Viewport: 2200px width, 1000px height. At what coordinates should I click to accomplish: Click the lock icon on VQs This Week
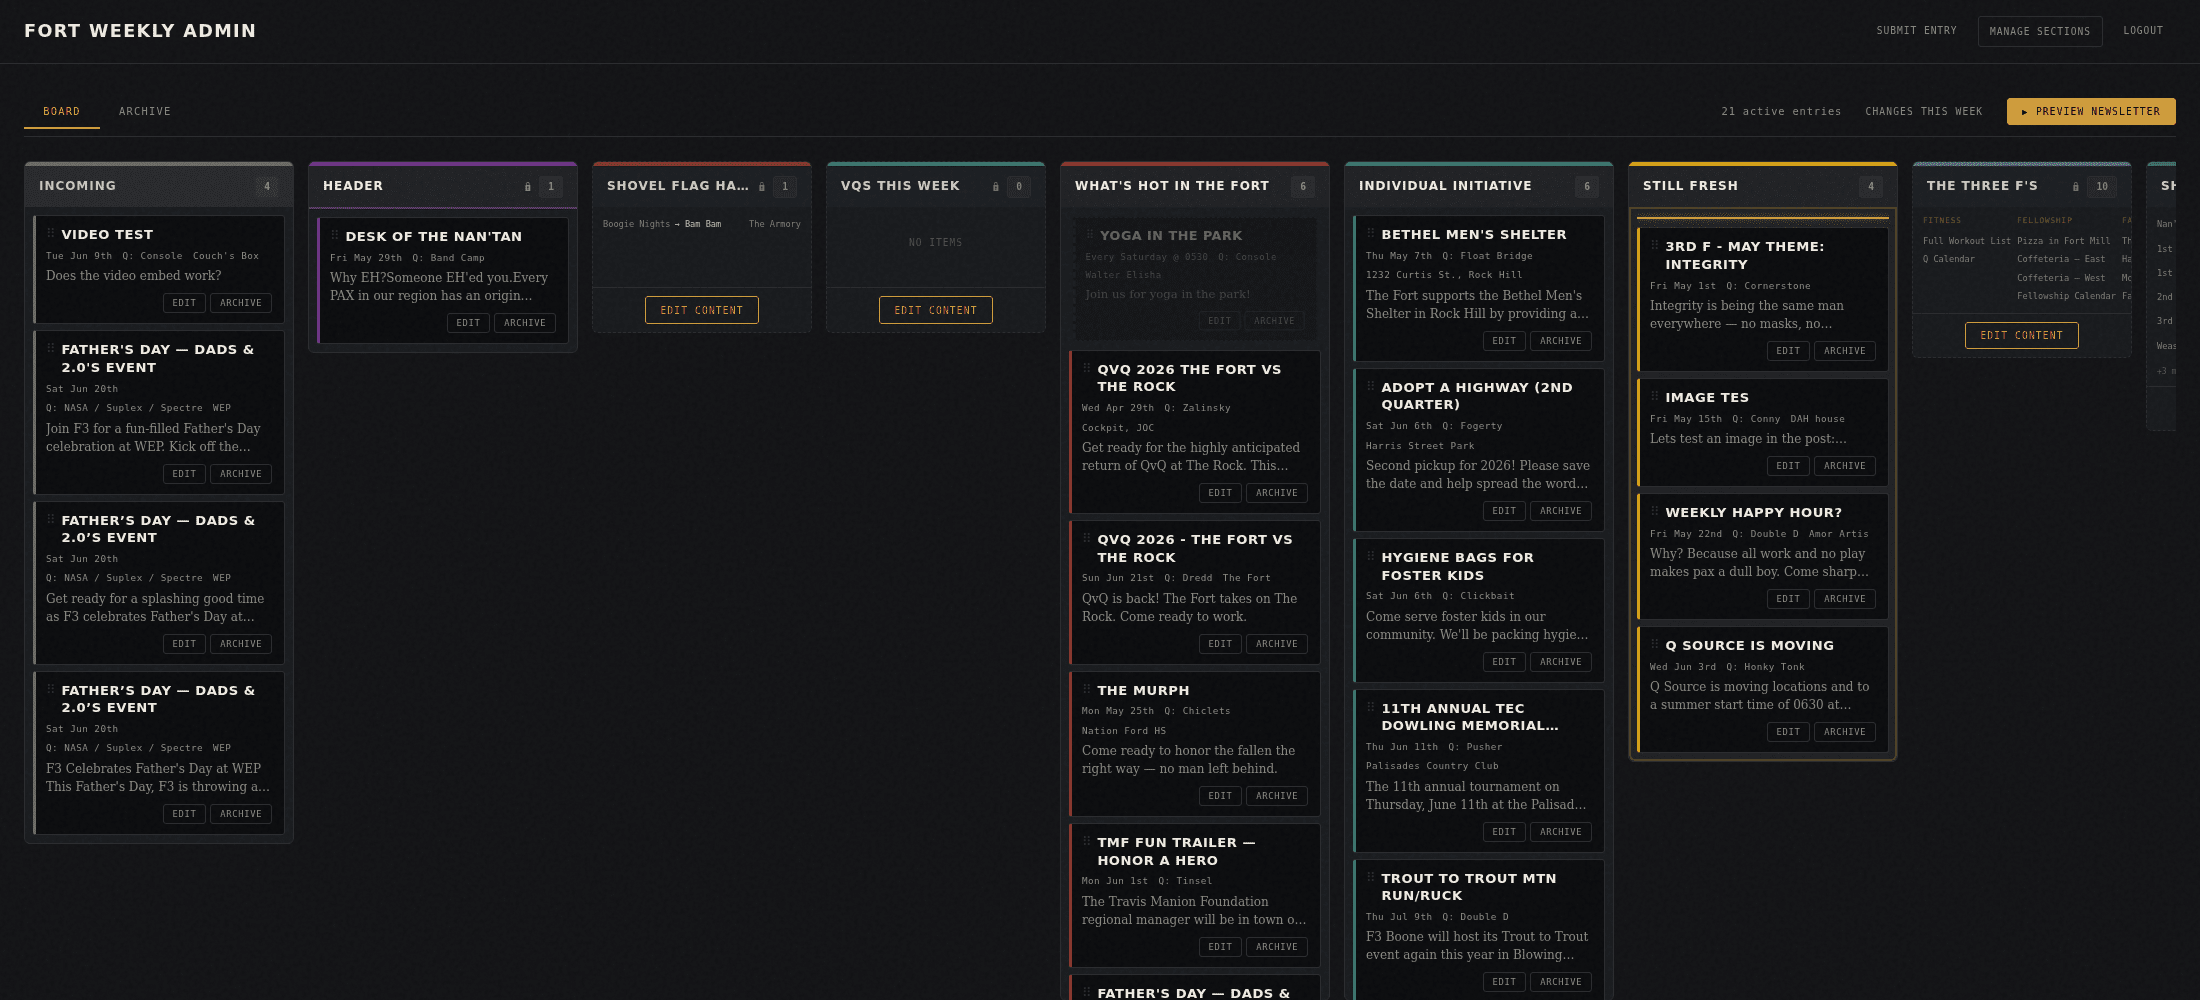(996, 187)
